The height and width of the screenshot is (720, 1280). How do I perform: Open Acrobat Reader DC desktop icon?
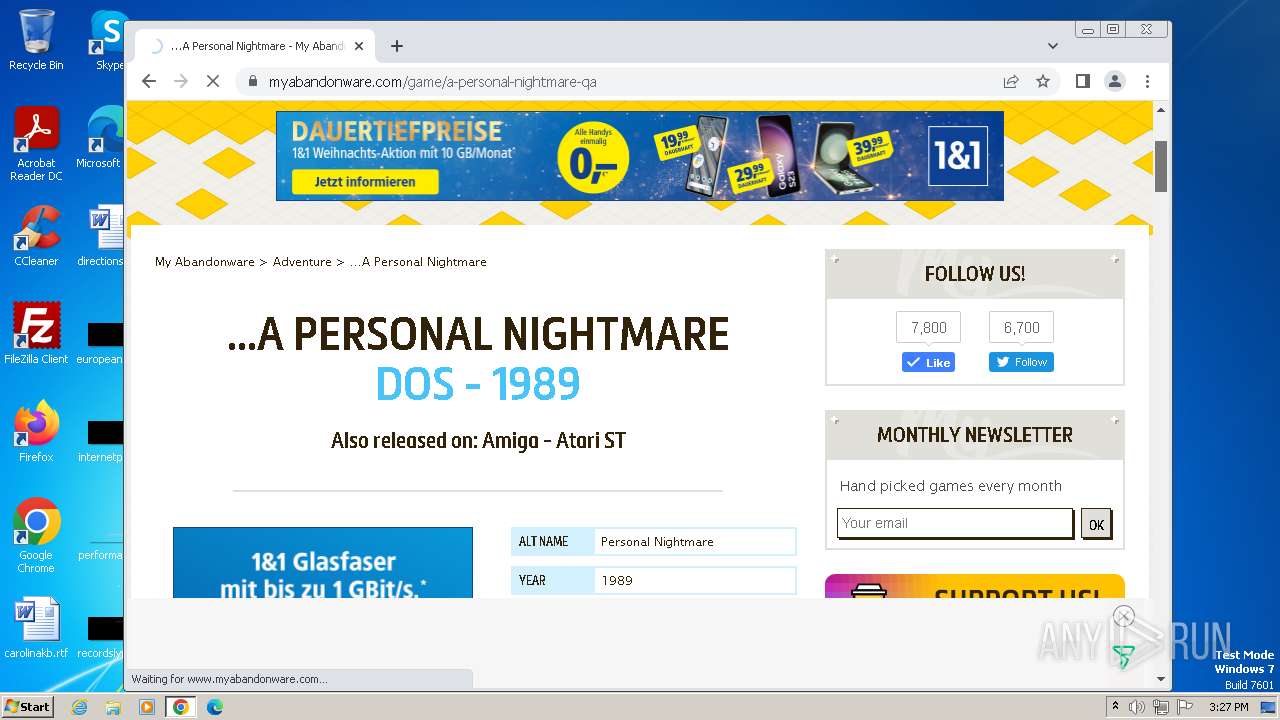point(36,144)
